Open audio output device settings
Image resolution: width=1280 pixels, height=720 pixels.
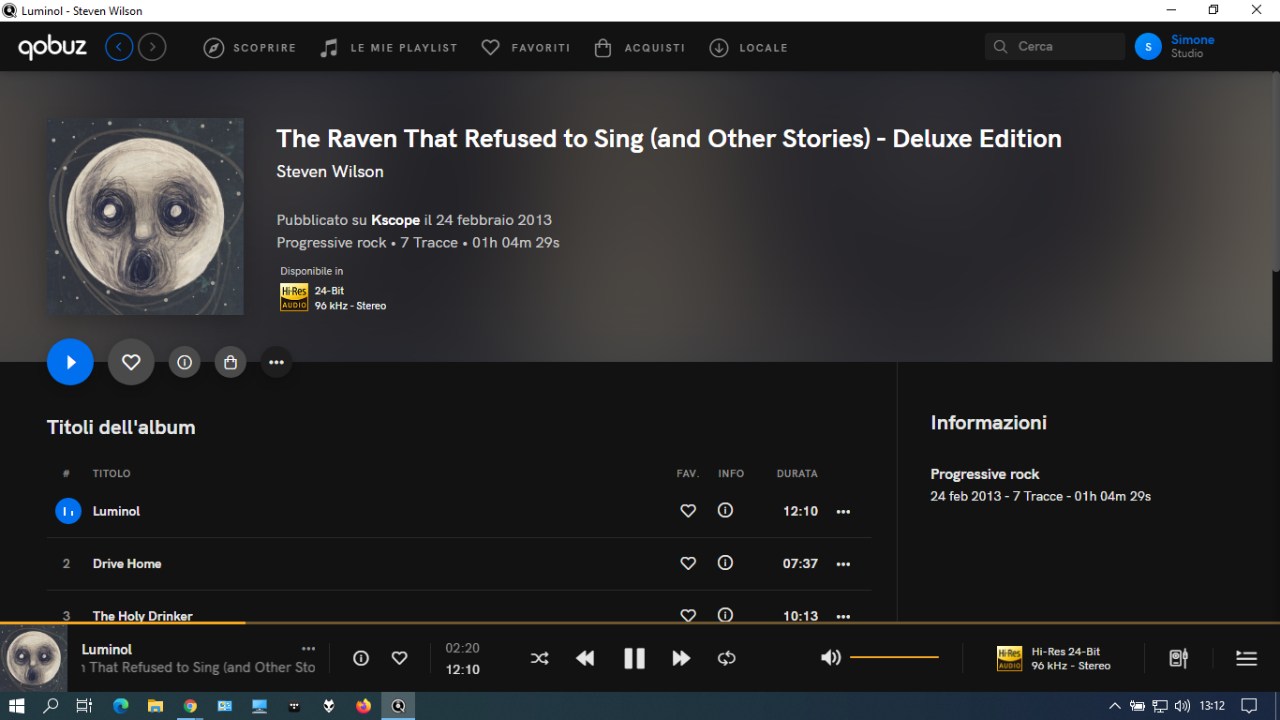[1178, 658]
